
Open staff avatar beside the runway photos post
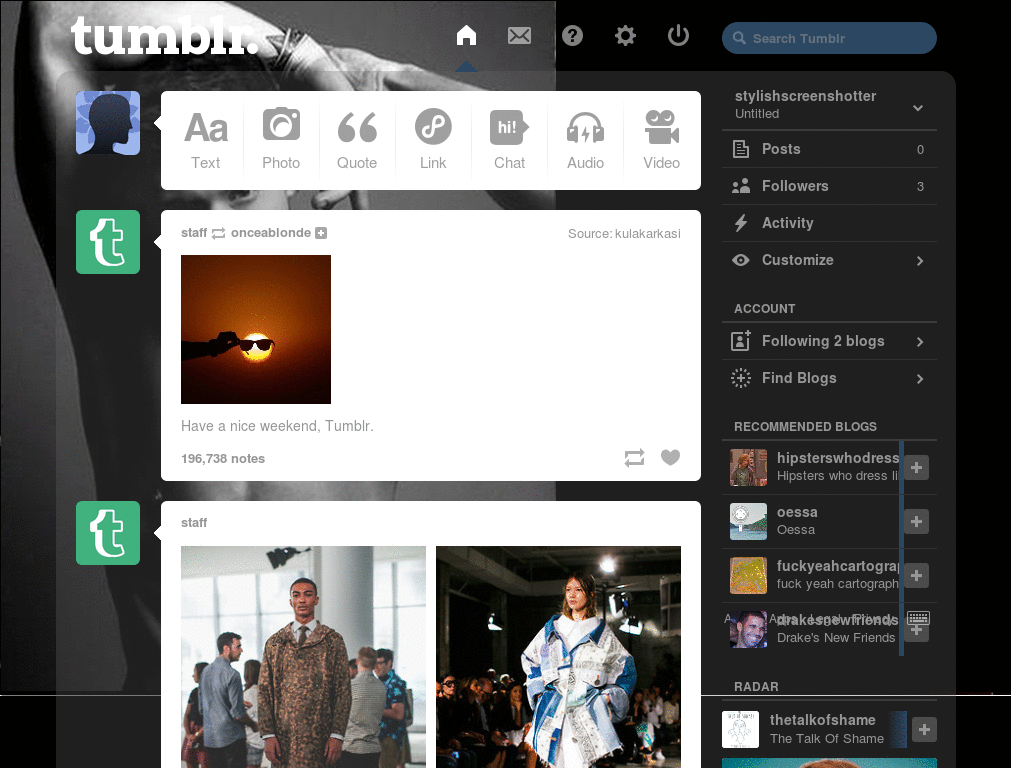point(108,533)
